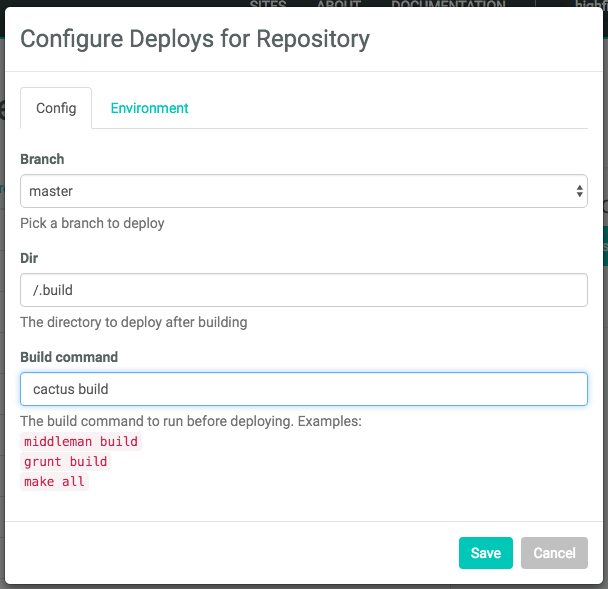
Task: Click 'The directory to deploy after building' text
Action: point(133,322)
